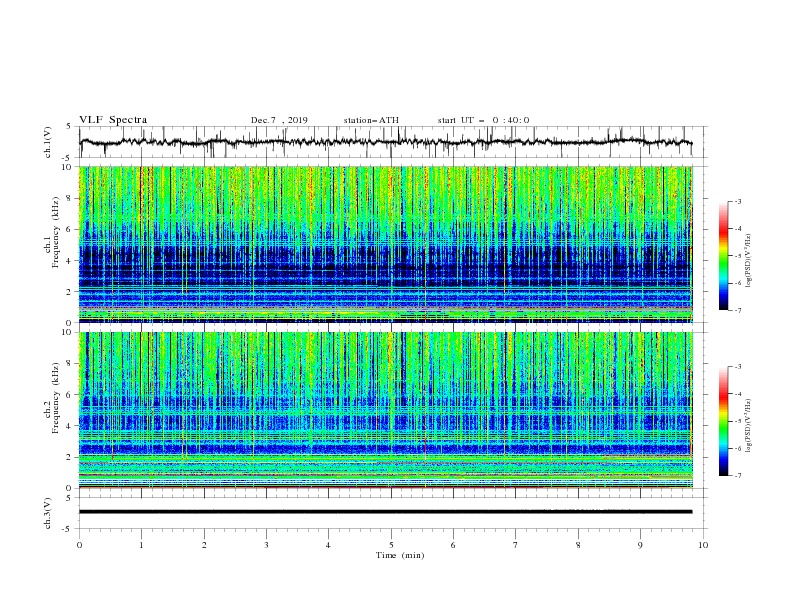Click the 2 kHz tick on ch.2 frequency axis

[70, 457]
